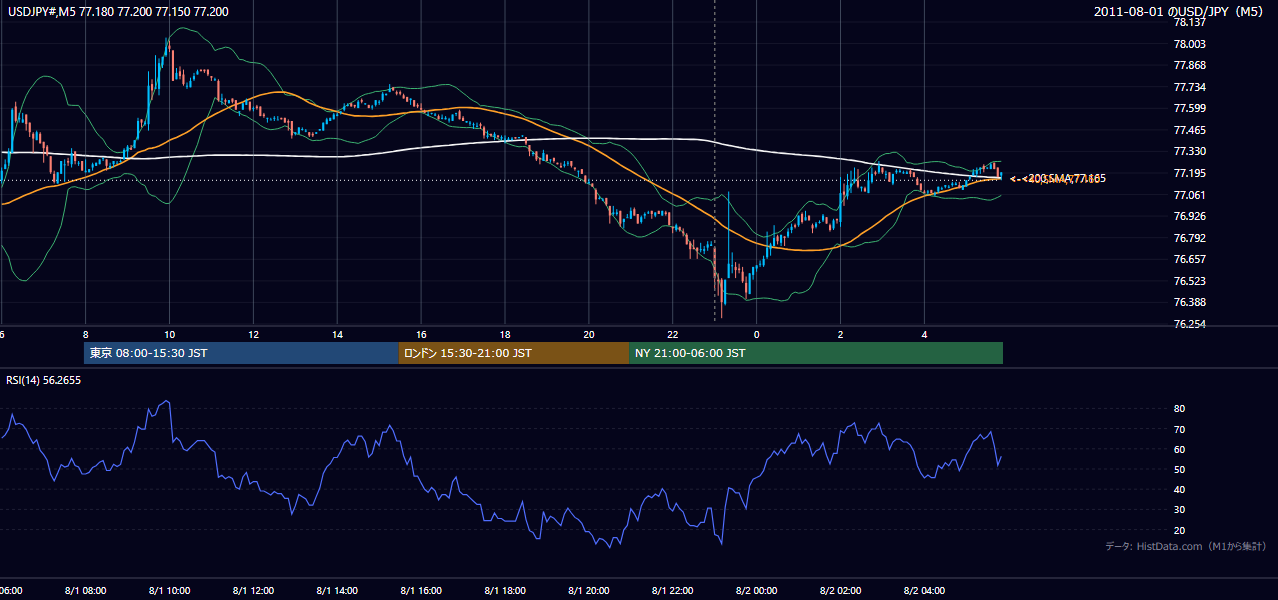Click price axis label 76.657
The image size is (1278, 600).
pos(1190,259)
